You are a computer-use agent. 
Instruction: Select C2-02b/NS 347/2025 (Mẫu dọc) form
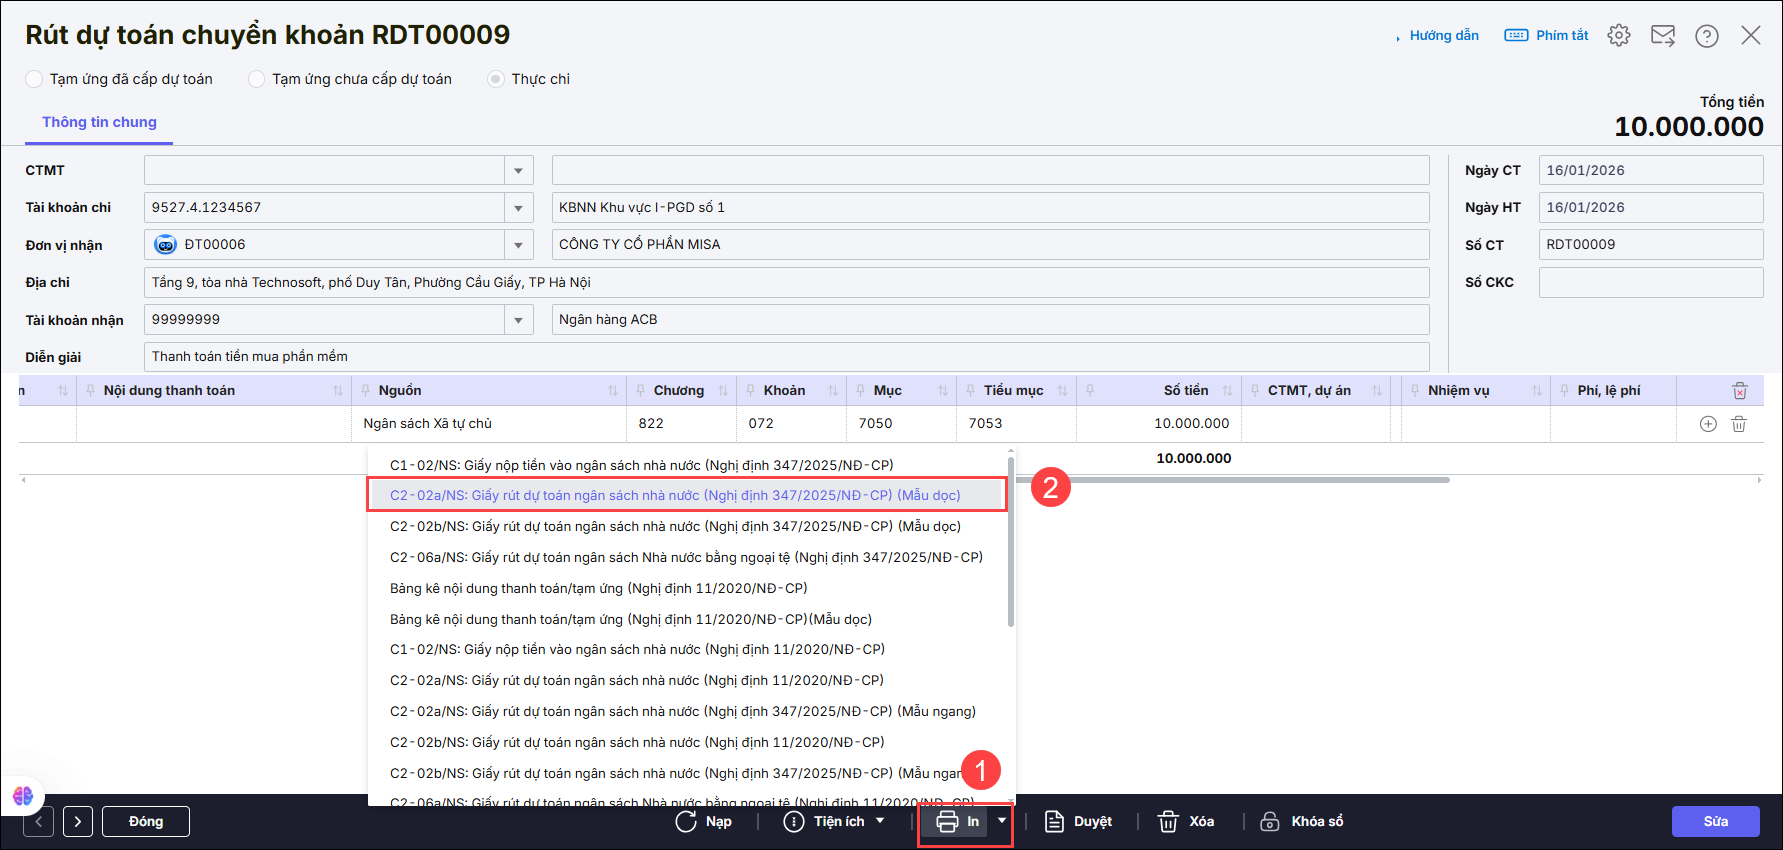[687, 527]
